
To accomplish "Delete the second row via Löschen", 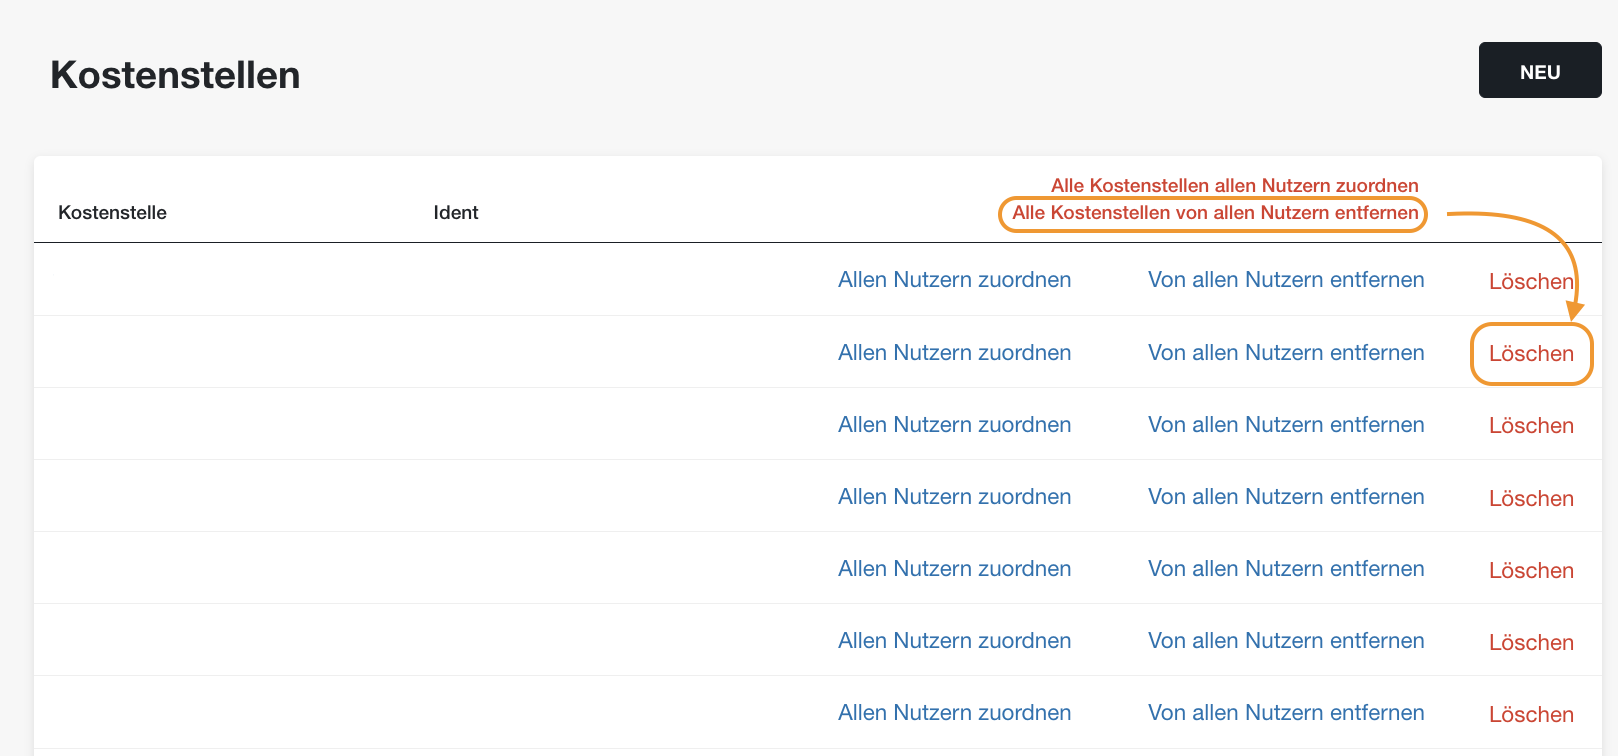I will click(1531, 354).
